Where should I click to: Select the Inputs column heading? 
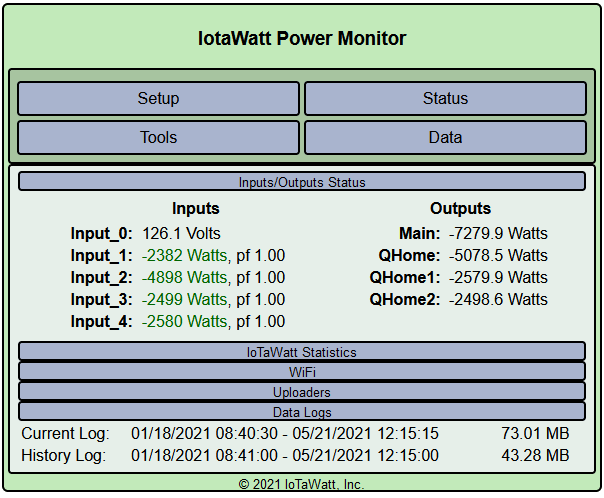tap(196, 208)
